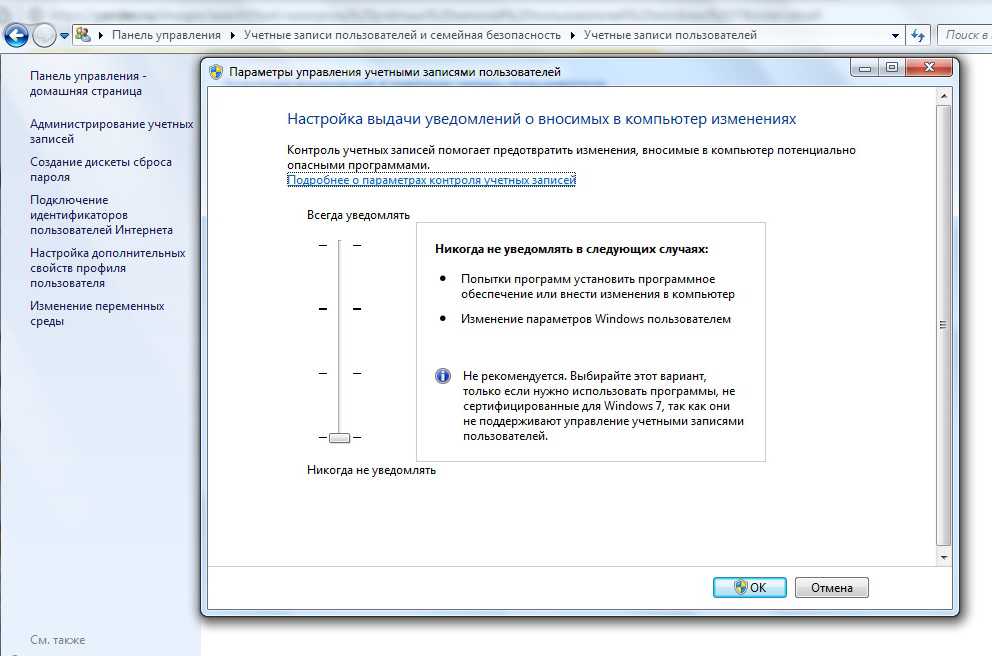Image resolution: width=992 pixels, height=656 pixels.
Task: Click 'Подробнее о параметрах контроля учетных записей' link
Action: [x=431, y=180]
